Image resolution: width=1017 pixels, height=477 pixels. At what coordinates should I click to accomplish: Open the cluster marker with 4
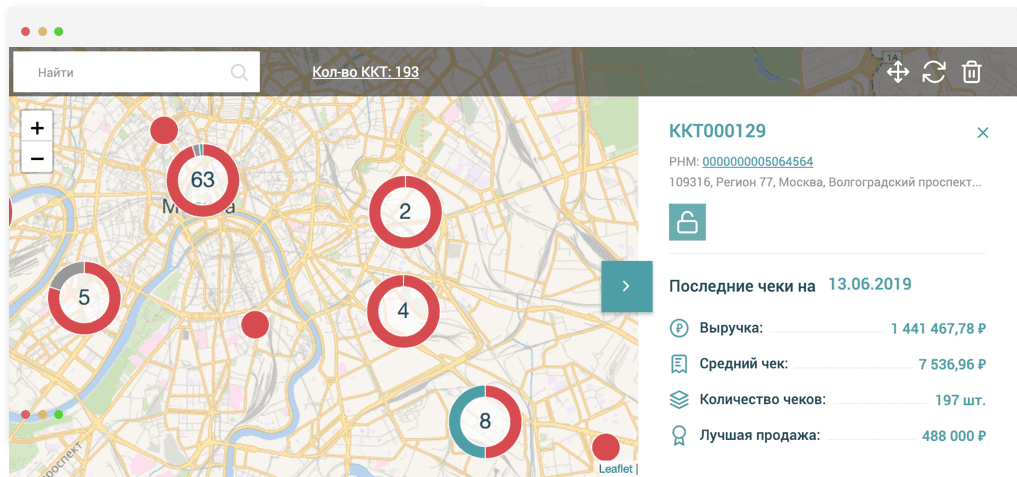point(403,311)
